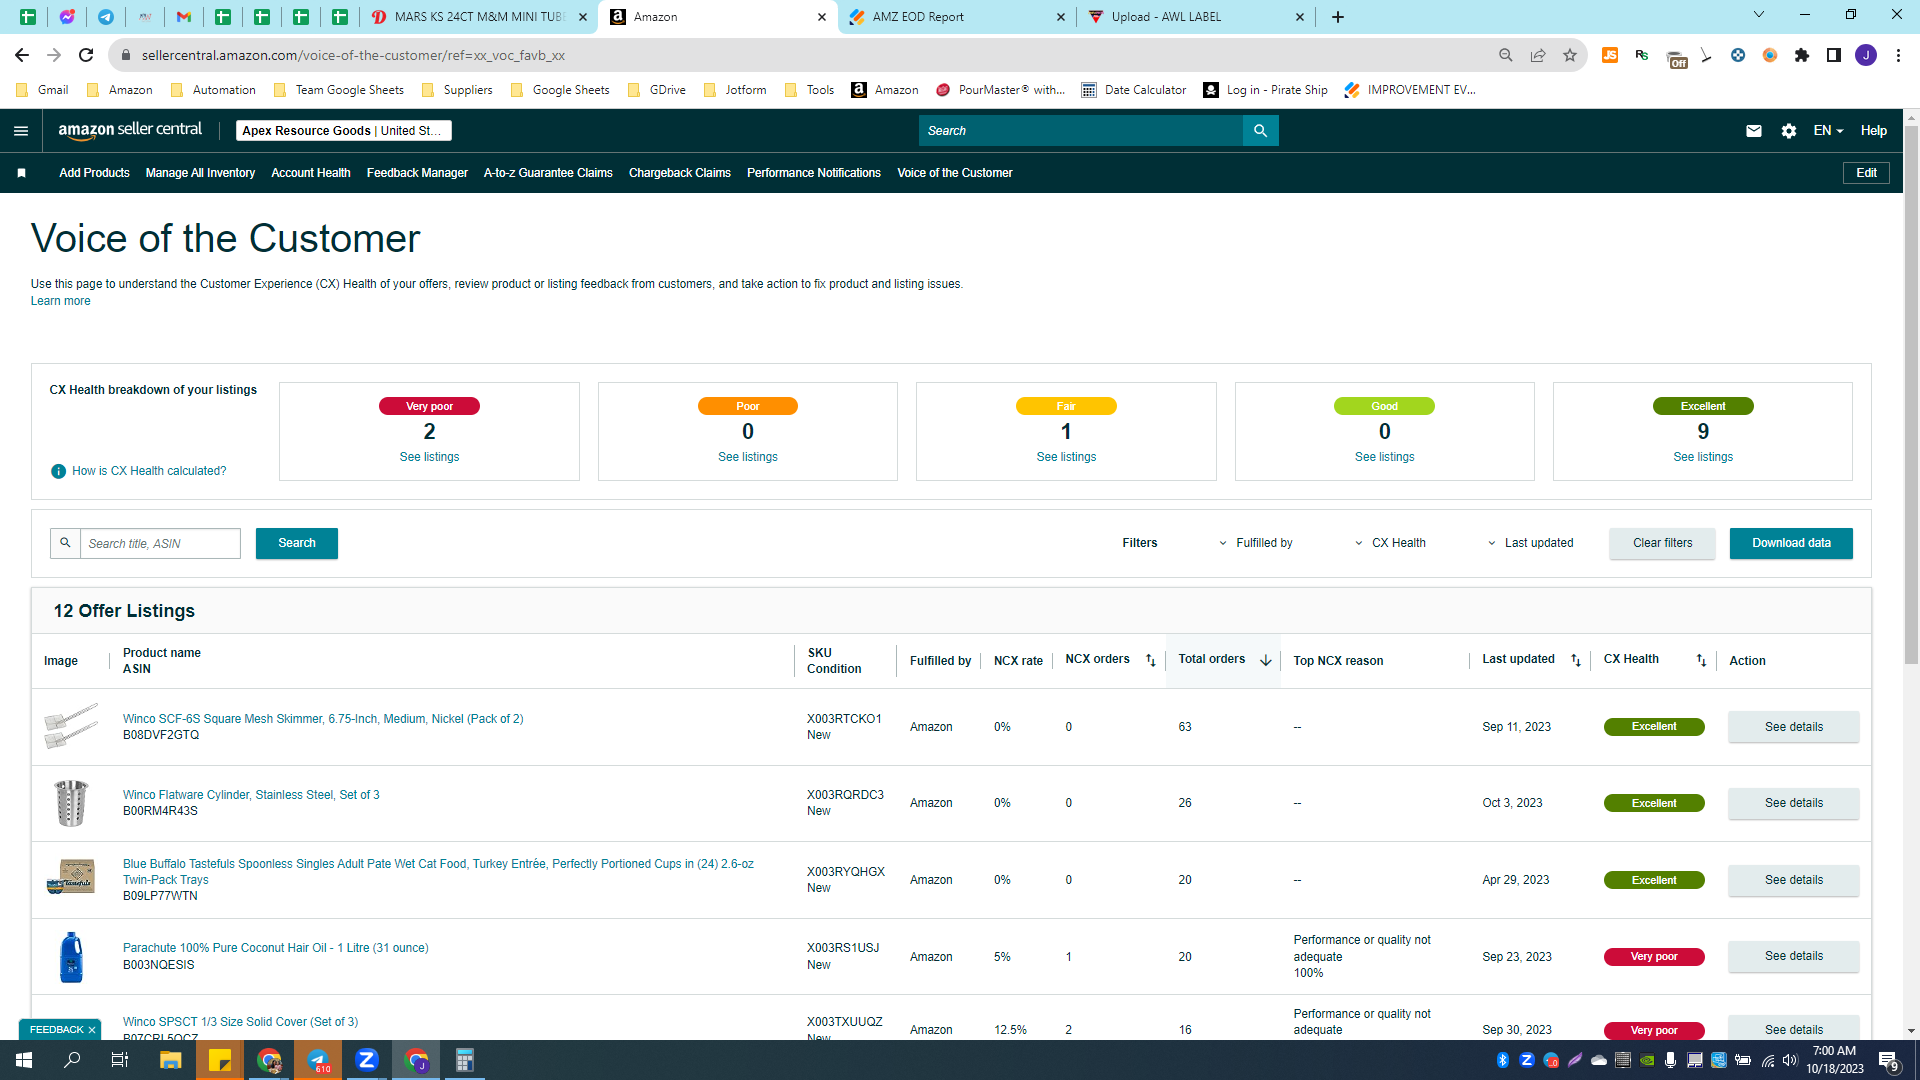Open Zoom from the taskbar
The width and height of the screenshot is (1920, 1080).
pos(367,1060)
